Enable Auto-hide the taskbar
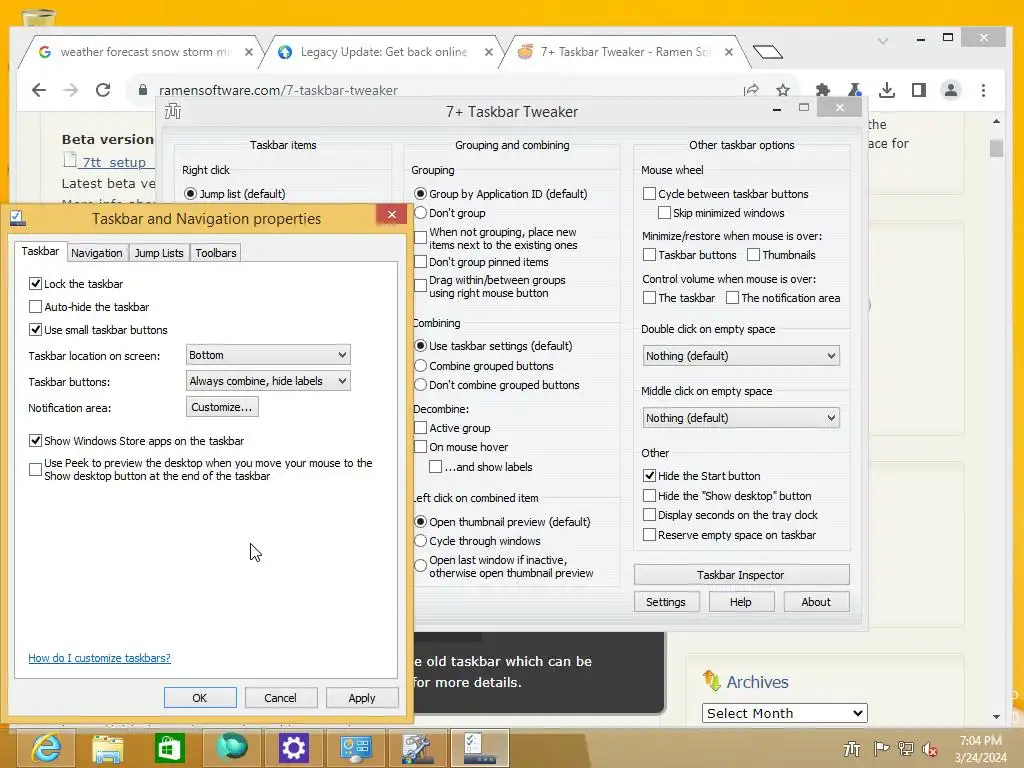 [x=35, y=306]
